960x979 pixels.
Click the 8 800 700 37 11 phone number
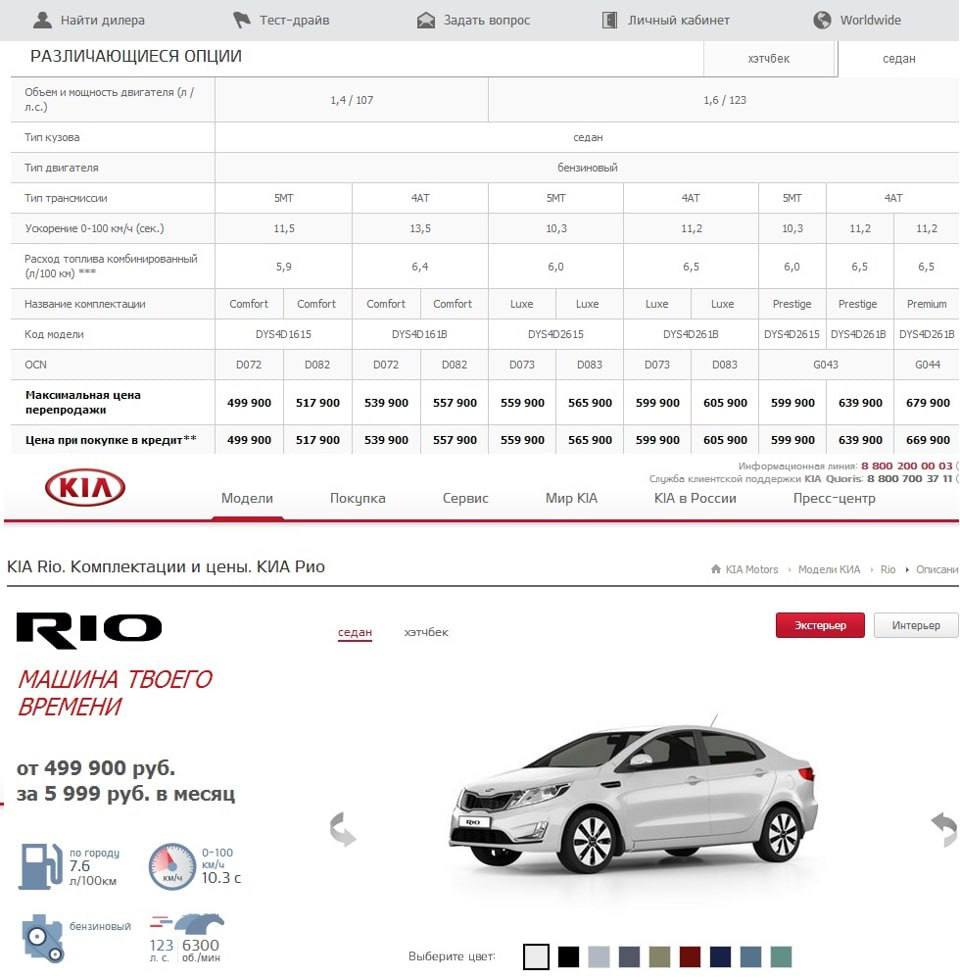pyautogui.click(x=909, y=479)
